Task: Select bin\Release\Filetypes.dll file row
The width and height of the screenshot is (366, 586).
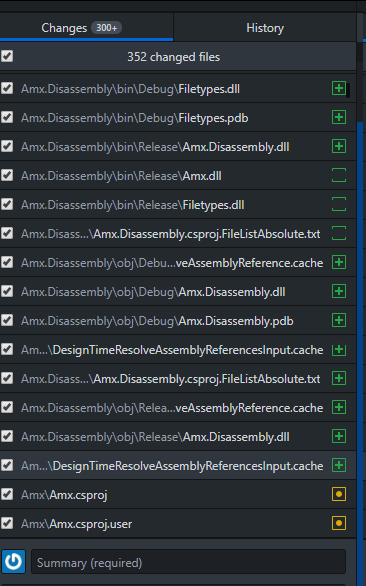Action: tap(178, 204)
